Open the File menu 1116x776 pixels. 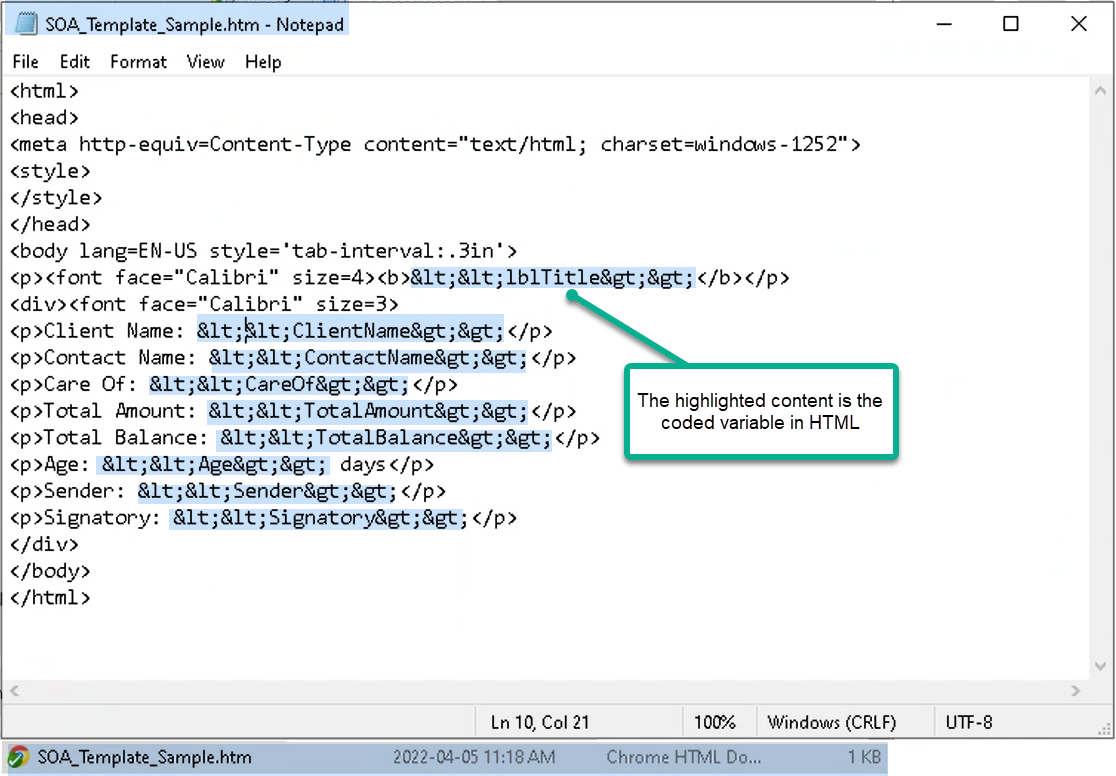pyautogui.click(x=26, y=62)
